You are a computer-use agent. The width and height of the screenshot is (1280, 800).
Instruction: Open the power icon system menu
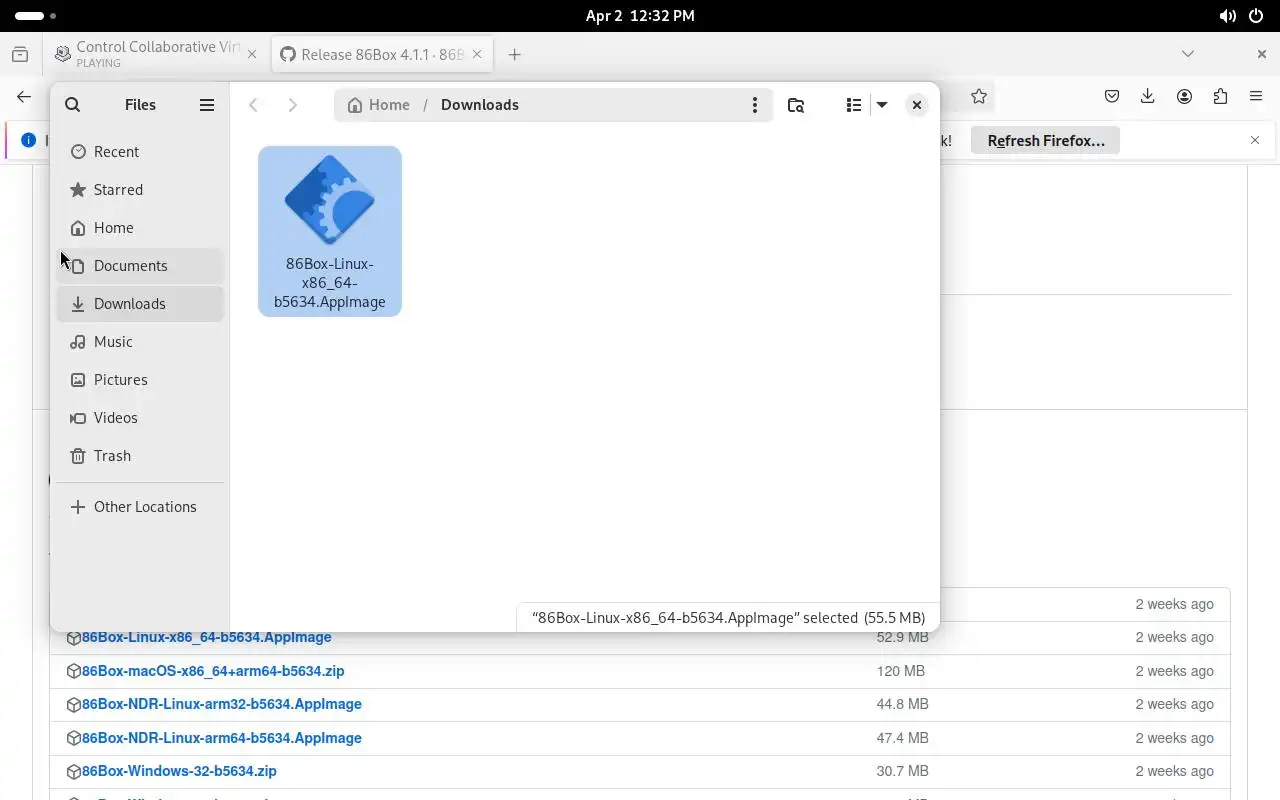point(1257,15)
